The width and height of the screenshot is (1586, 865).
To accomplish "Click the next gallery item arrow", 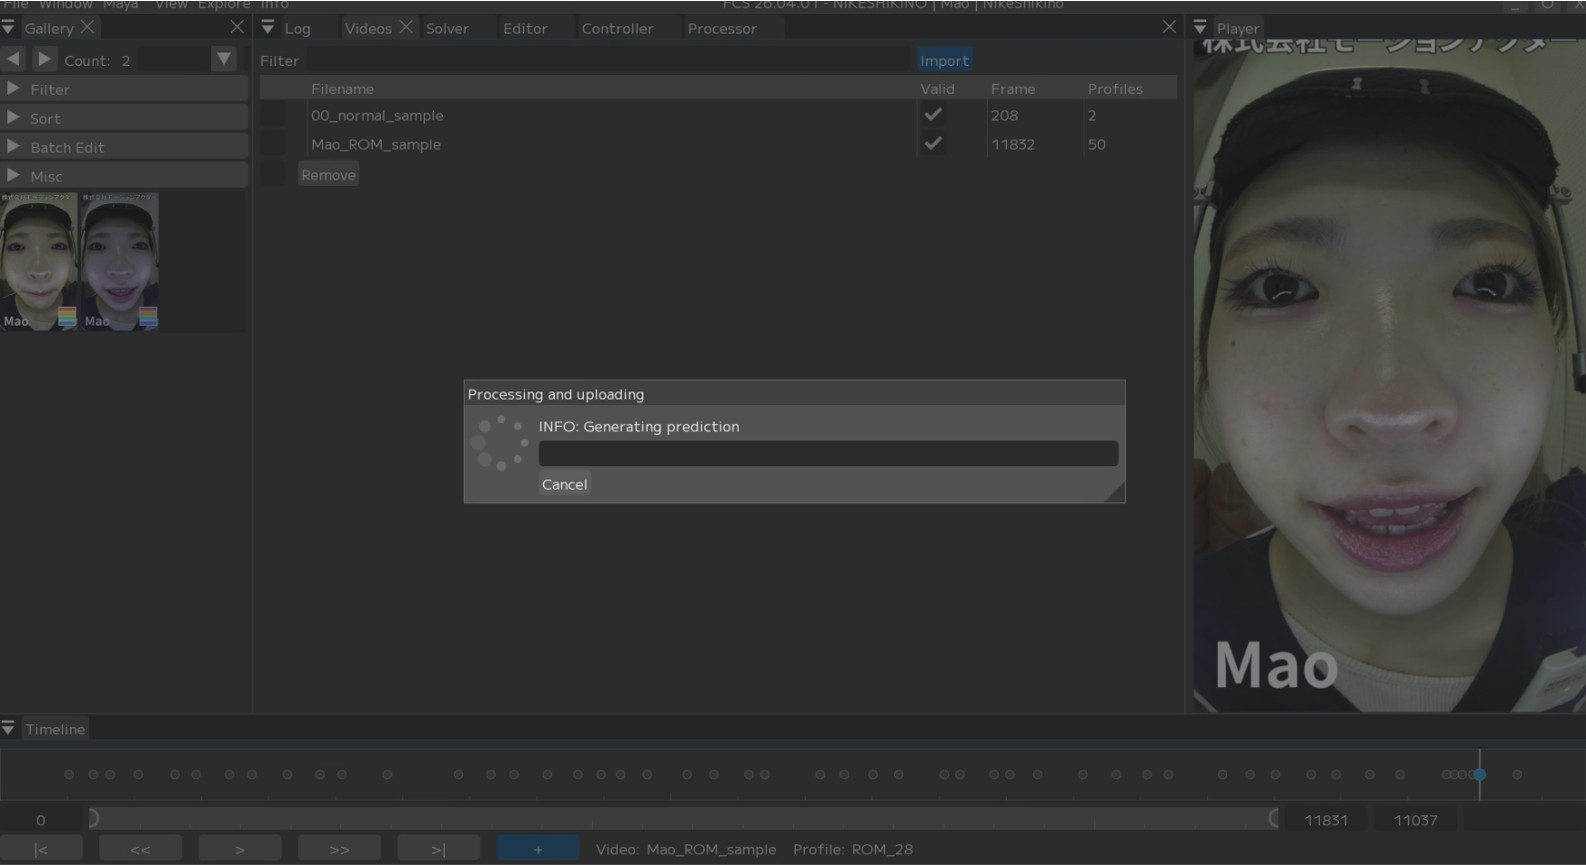I will pos(44,60).
